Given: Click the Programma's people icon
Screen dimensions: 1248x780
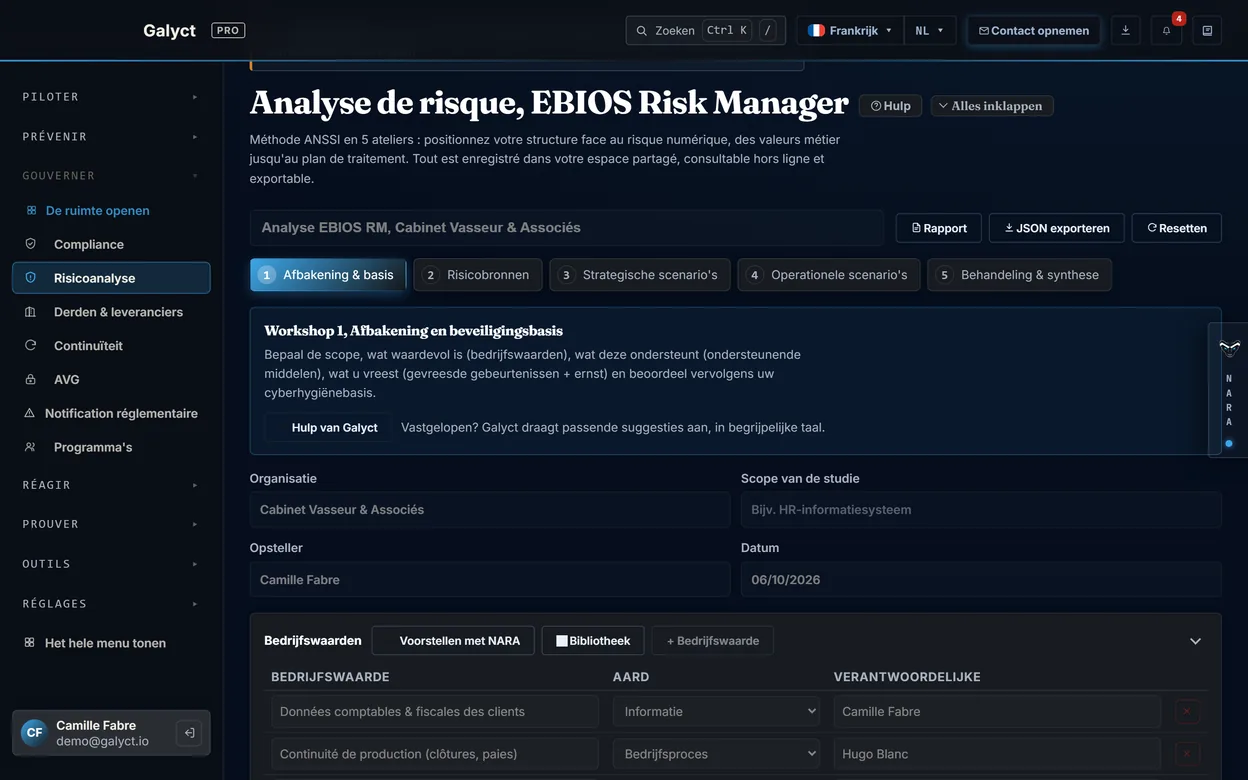Looking at the screenshot, I should 30,447.
